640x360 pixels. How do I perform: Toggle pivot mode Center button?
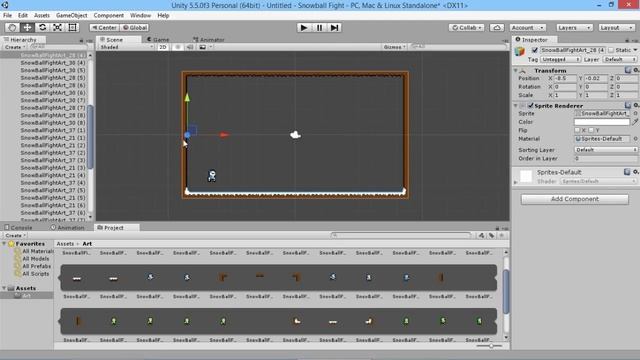104,27
